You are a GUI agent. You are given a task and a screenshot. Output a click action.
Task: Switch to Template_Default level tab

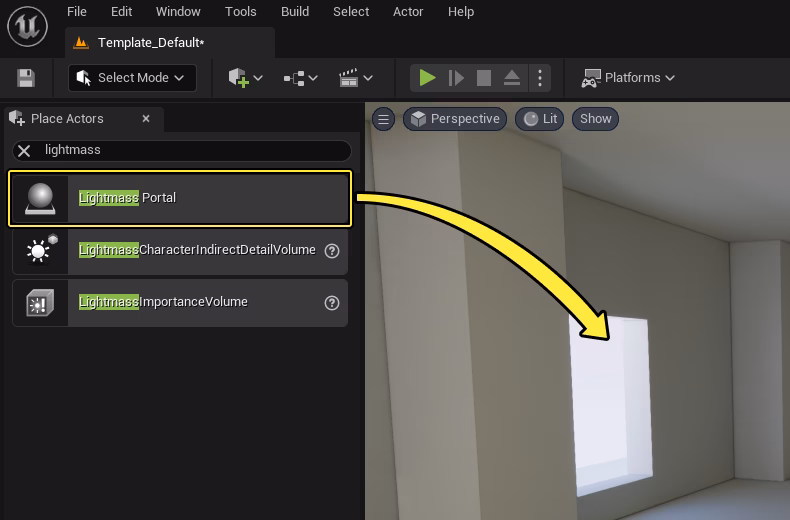(x=170, y=43)
